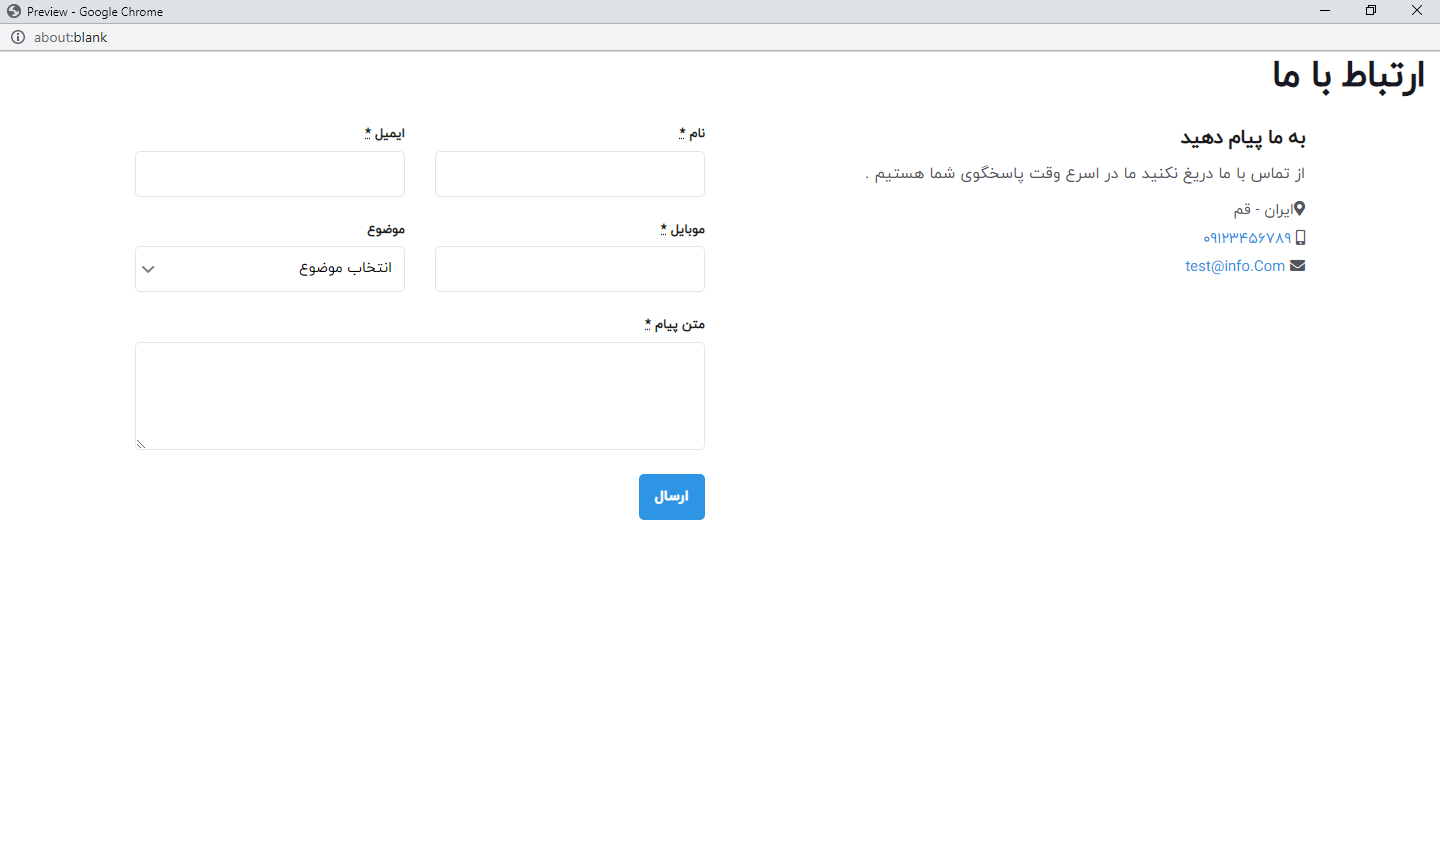Click the globe icon in the title bar
1440x860 pixels.
click(x=14, y=11)
